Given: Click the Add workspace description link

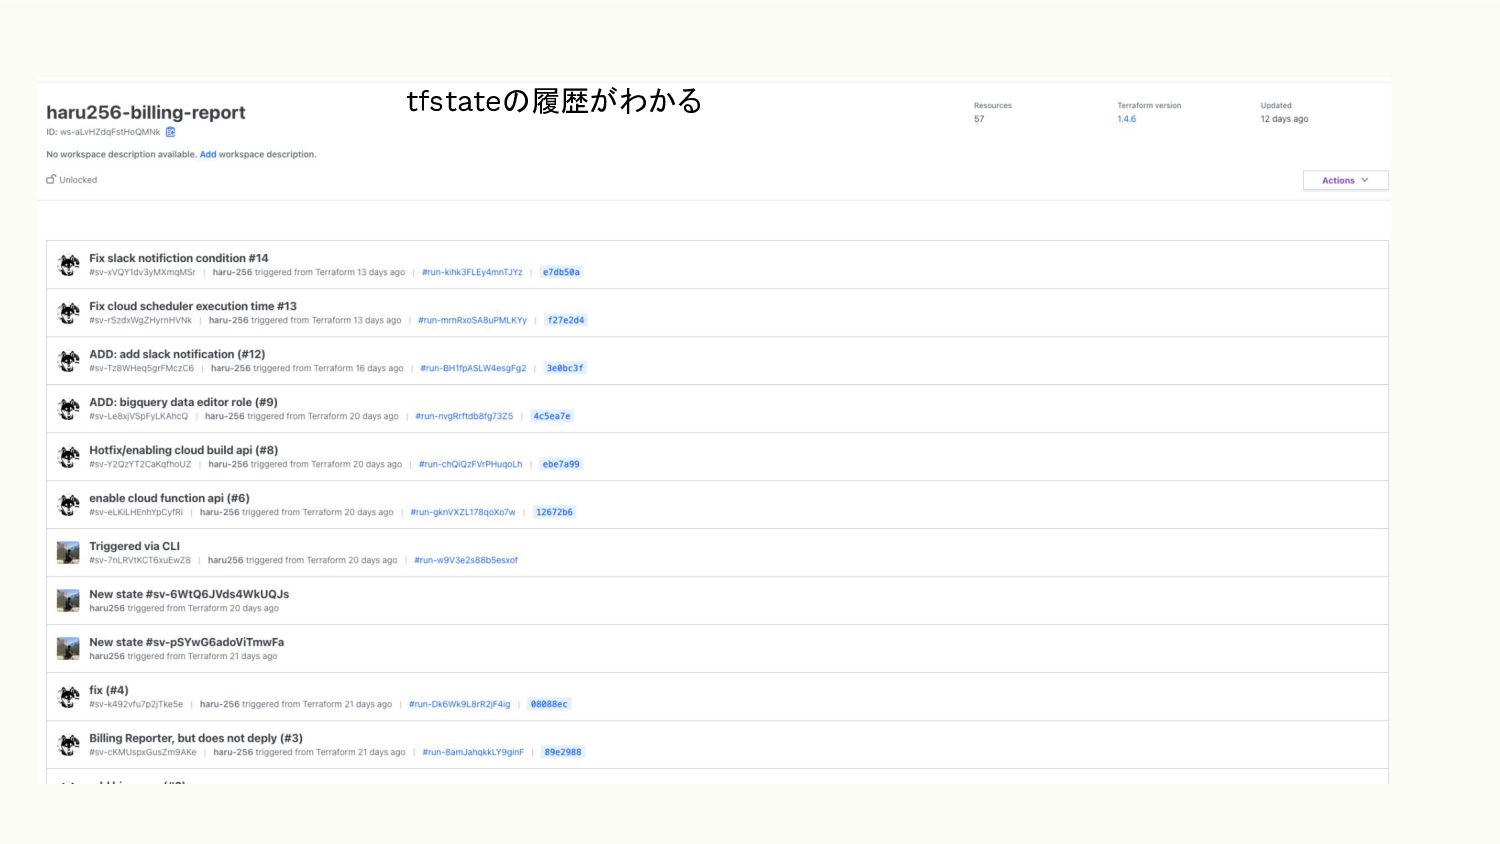Looking at the screenshot, I should point(208,155).
